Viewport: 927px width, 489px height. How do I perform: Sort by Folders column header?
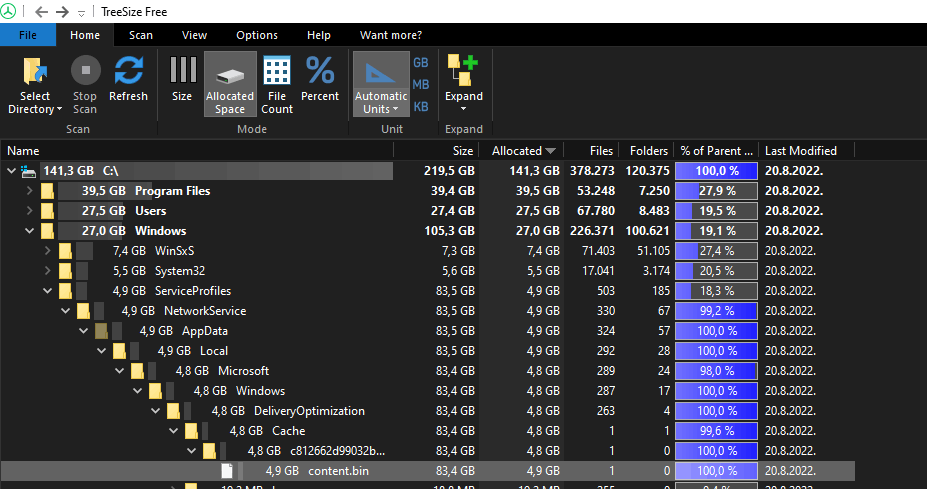647,151
